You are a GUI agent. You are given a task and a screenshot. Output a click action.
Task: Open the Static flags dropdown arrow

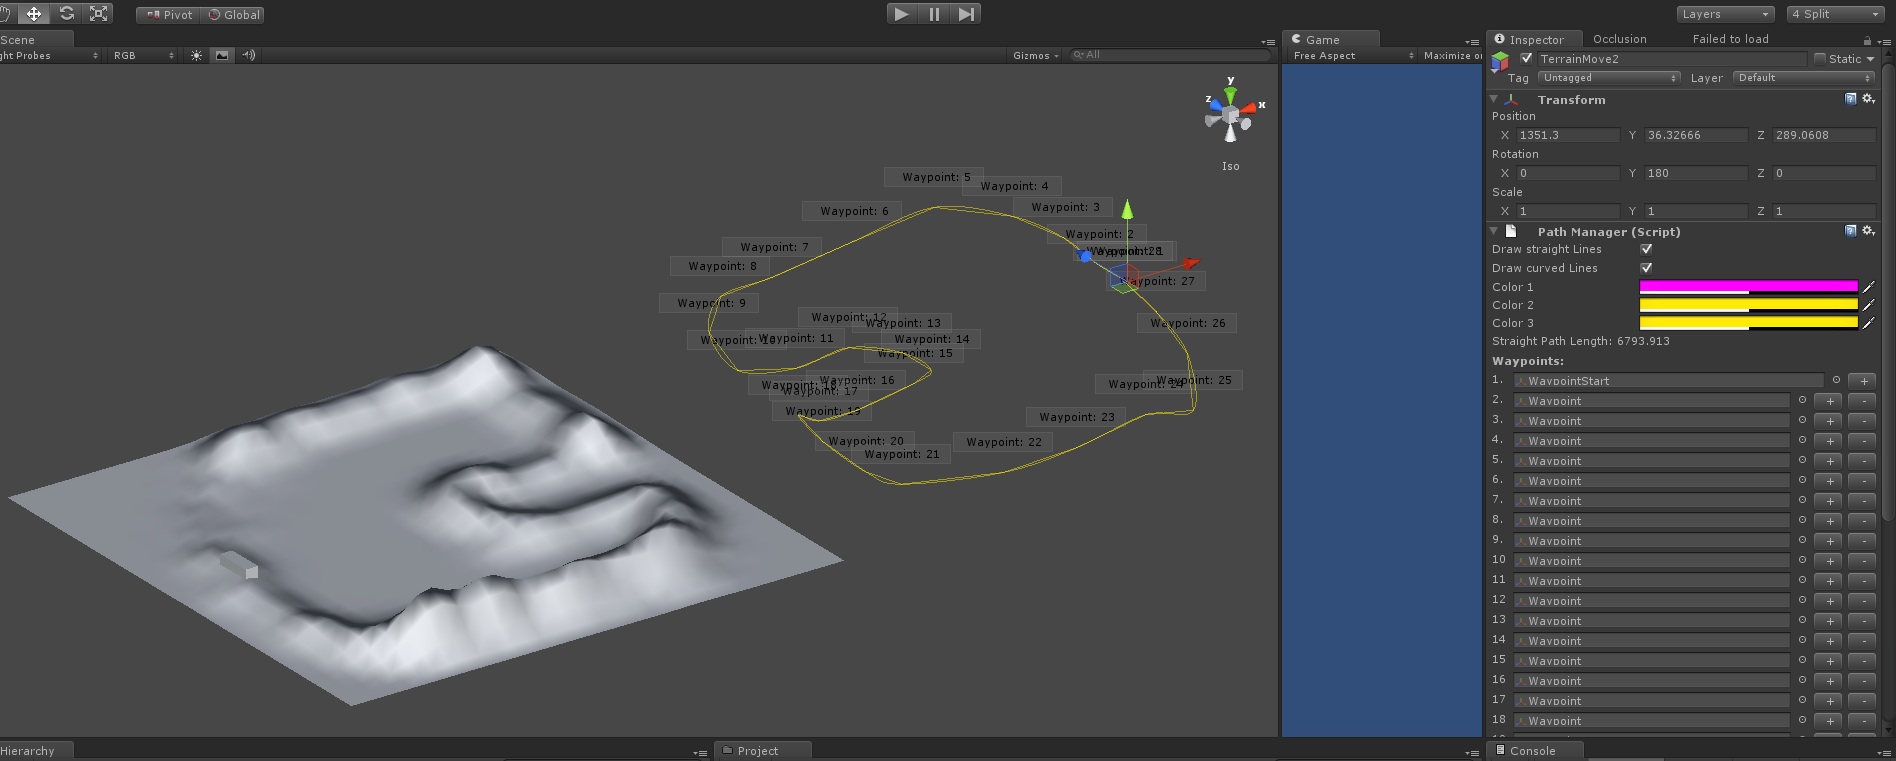[x=1870, y=59]
